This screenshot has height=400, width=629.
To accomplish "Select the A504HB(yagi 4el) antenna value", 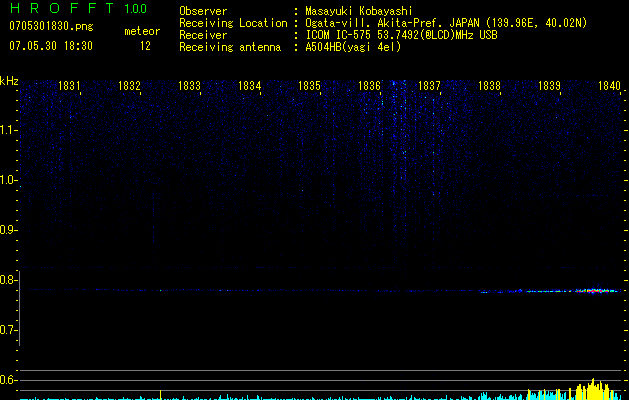I will pyautogui.click(x=353, y=47).
